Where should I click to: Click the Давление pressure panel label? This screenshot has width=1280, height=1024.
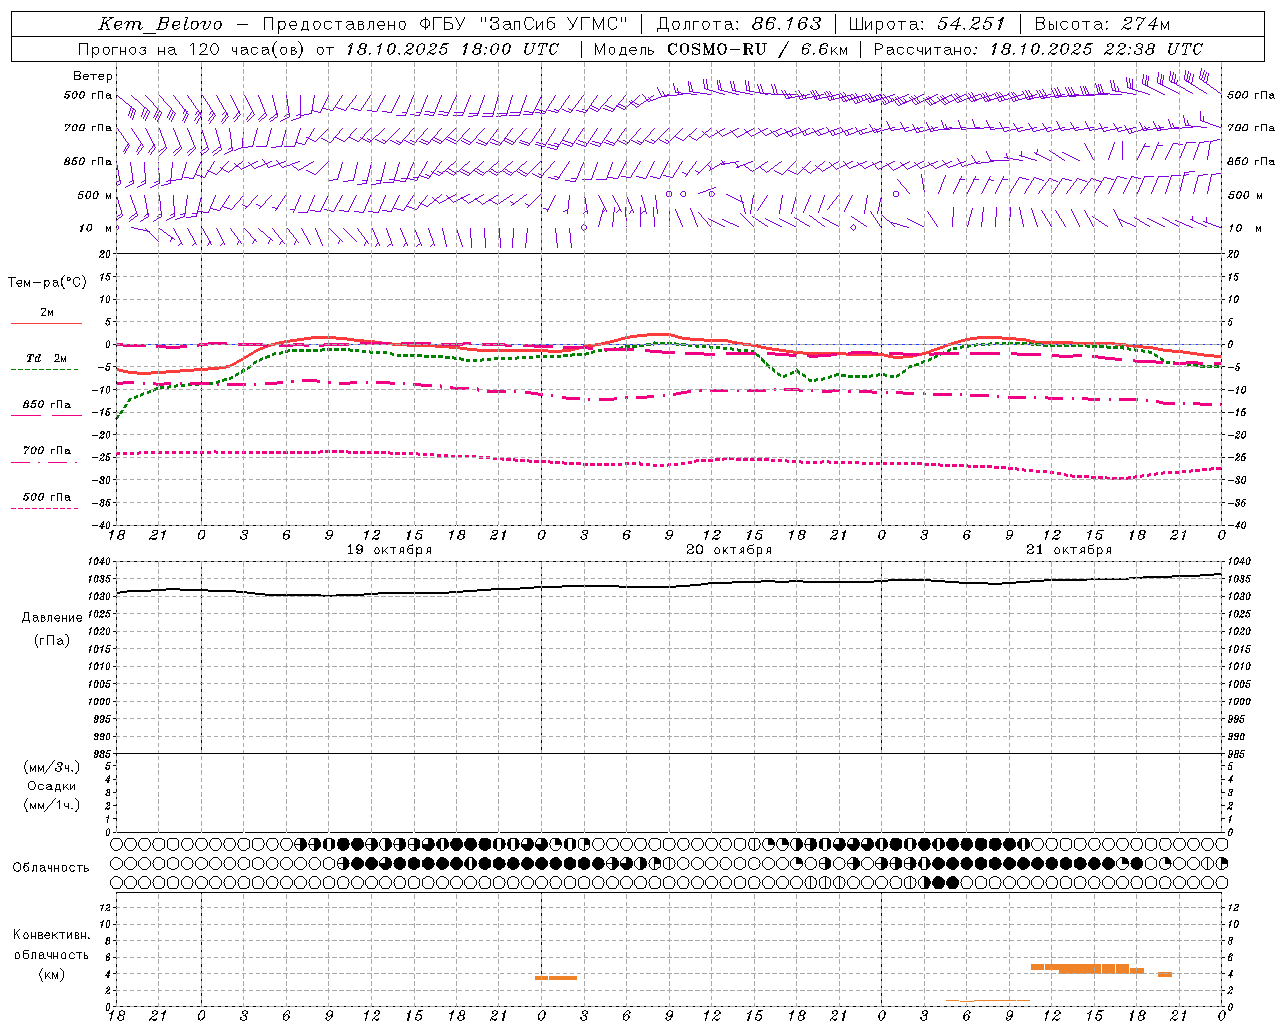point(52,618)
